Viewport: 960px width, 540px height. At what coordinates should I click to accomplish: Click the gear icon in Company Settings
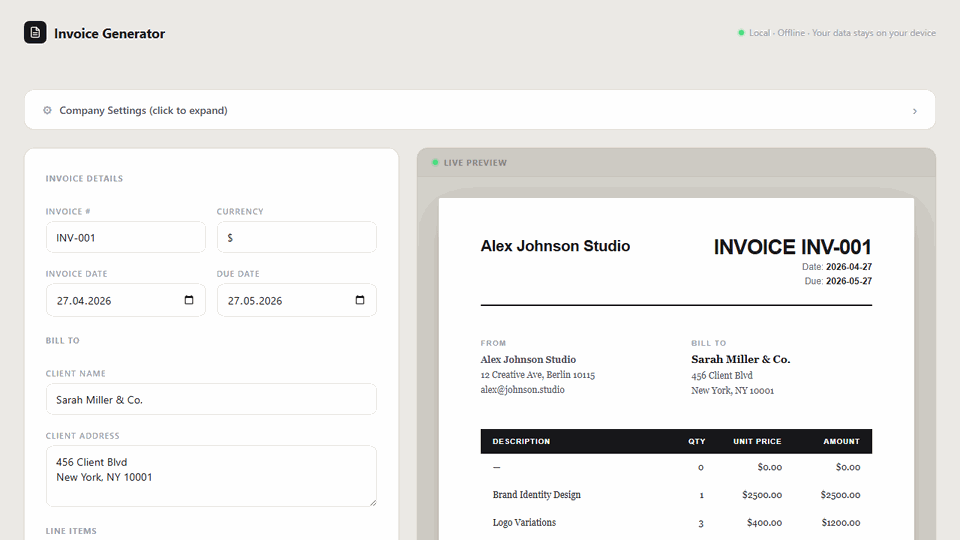pos(47,110)
